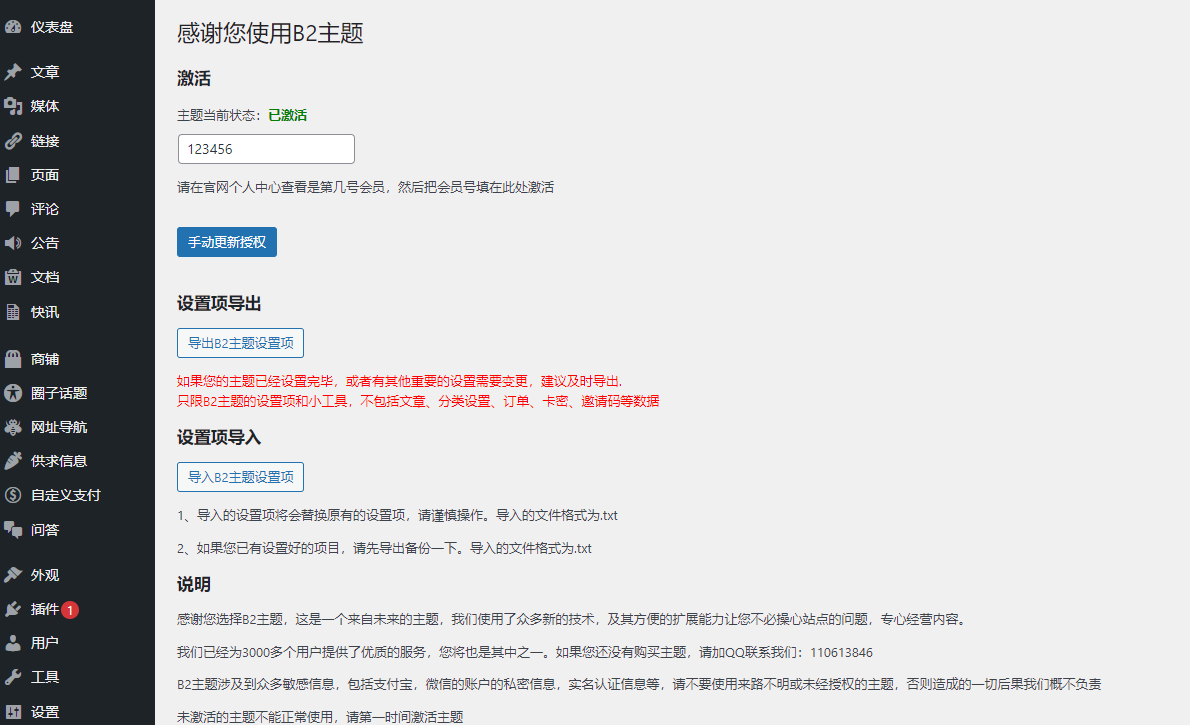The height and width of the screenshot is (725, 1190).
Task: Click the media icon beside 媒体
Action: [13, 106]
